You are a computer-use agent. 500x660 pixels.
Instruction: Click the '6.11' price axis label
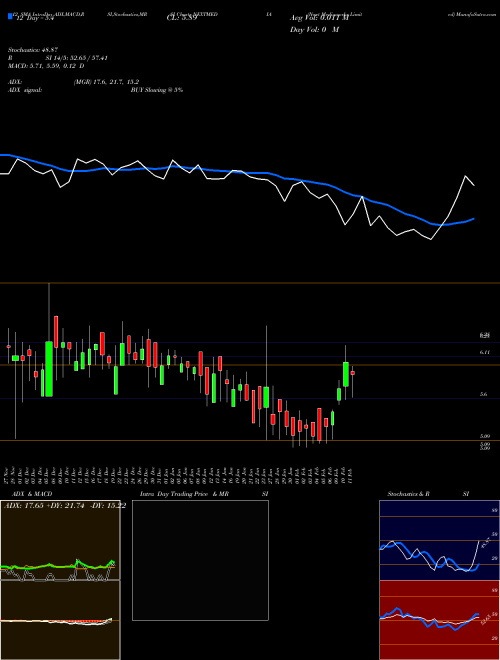point(484,352)
